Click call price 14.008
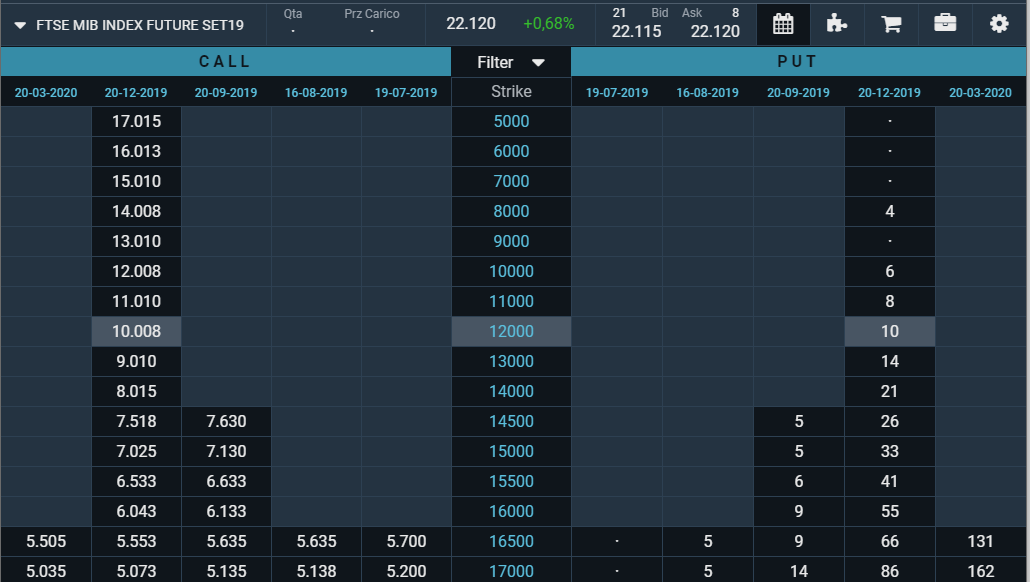 tap(136, 212)
